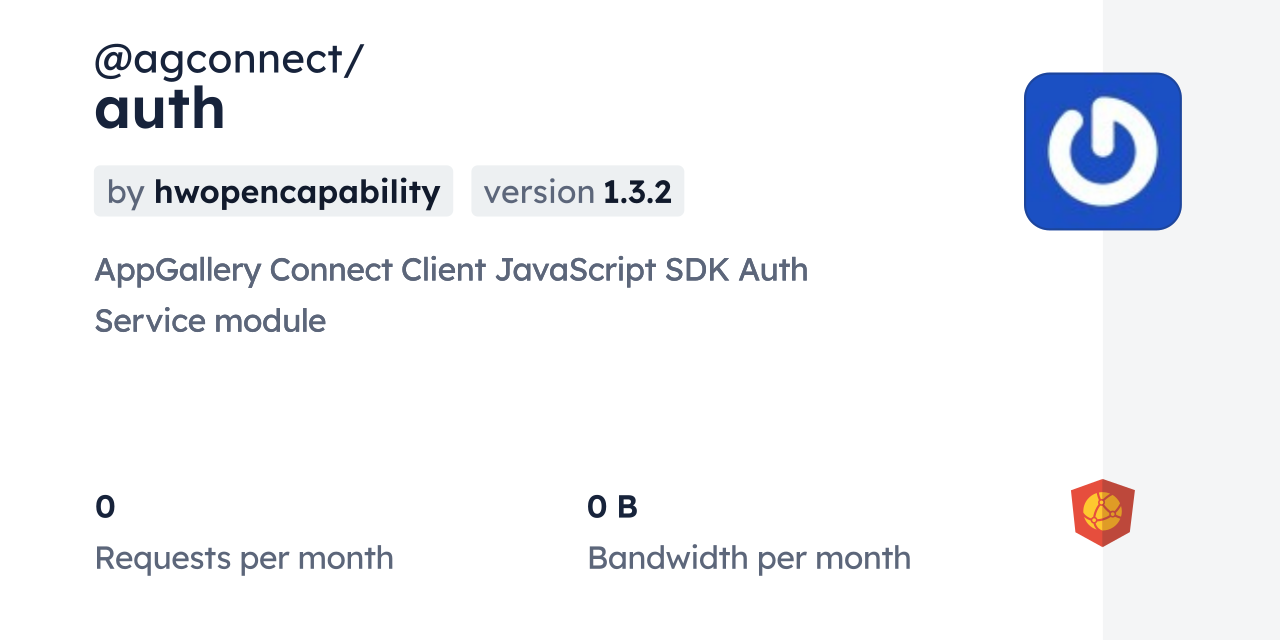Click the "Bandwidth per month" label
1280x640 pixels.
pyautogui.click(x=749, y=558)
